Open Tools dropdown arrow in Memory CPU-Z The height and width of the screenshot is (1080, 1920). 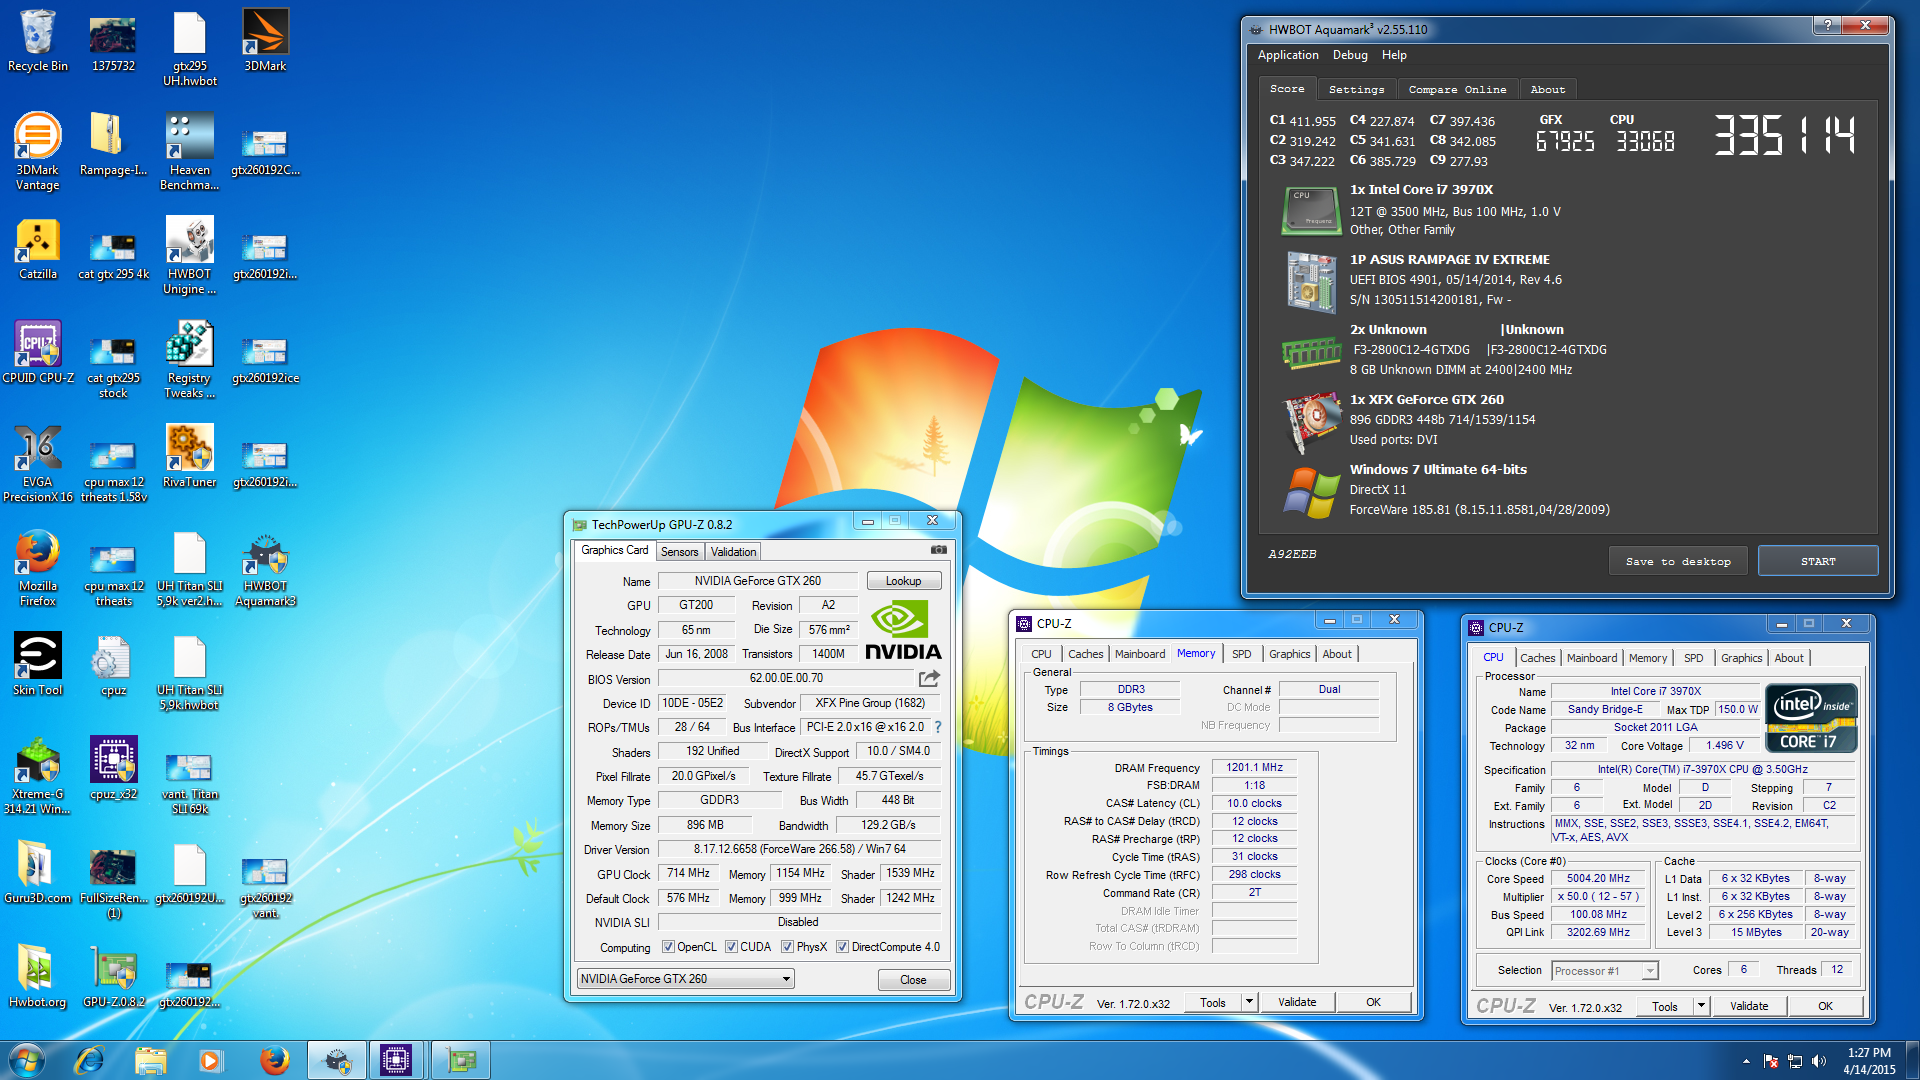pyautogui.click(x=1249, y=1002)
